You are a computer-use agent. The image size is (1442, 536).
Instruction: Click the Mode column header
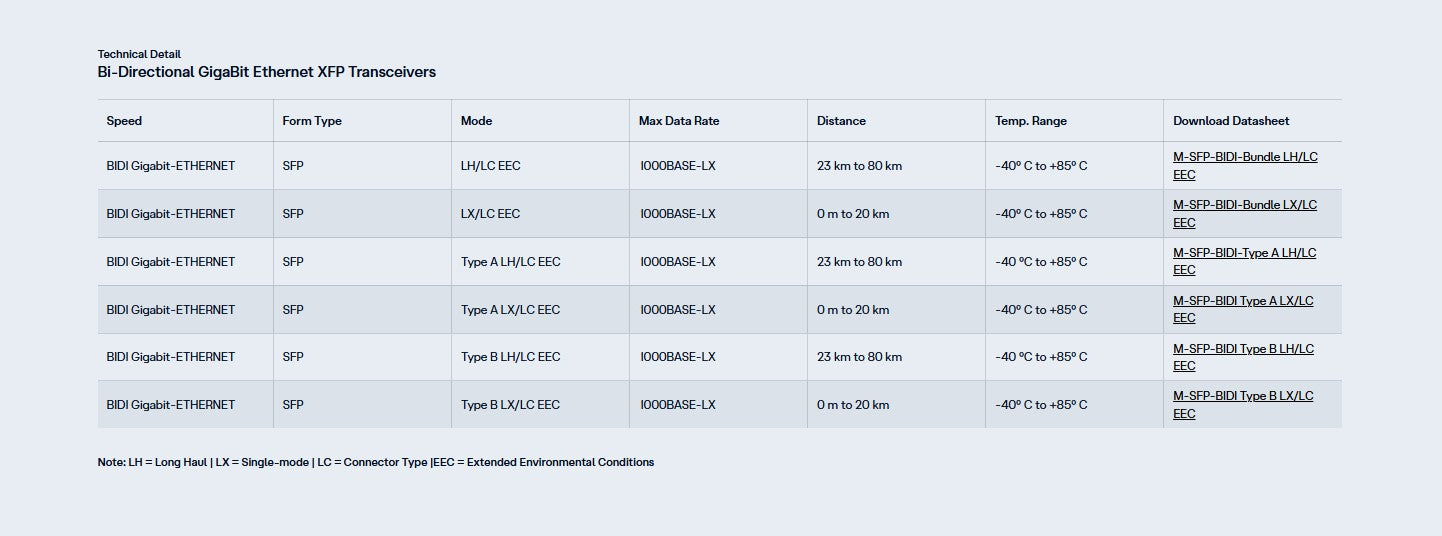(476, 121)
